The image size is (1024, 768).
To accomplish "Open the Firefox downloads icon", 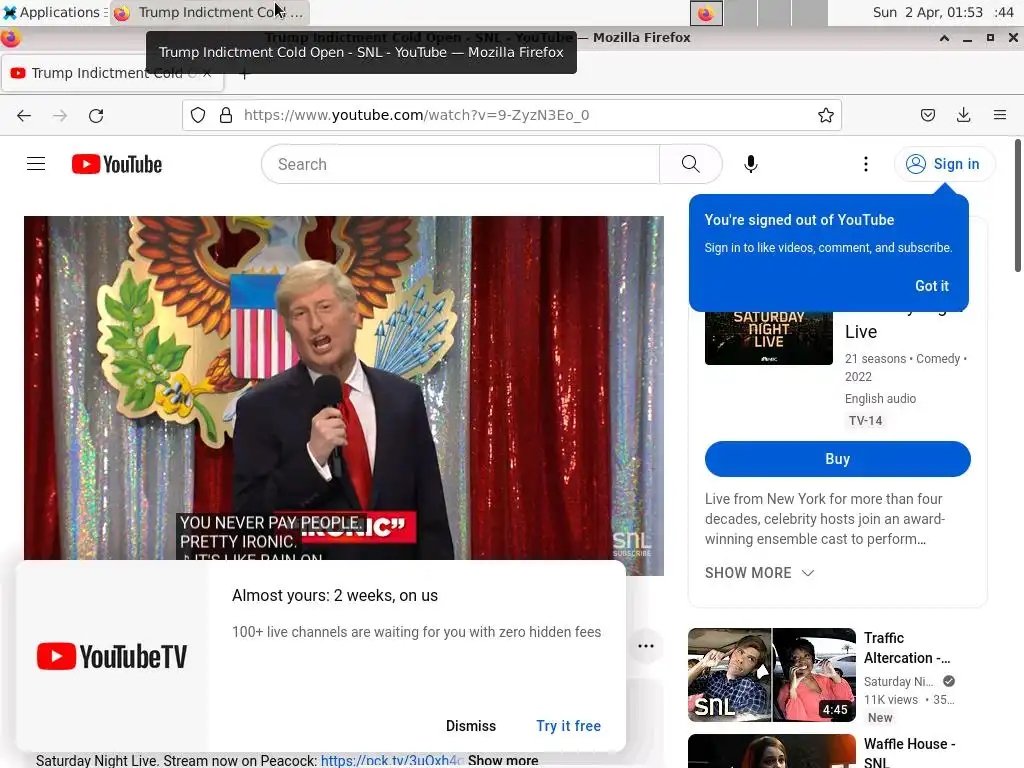I will tap(963, 115).
